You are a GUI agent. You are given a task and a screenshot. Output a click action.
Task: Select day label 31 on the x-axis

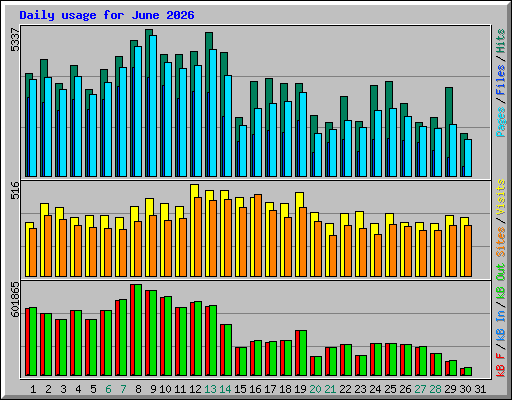pyautogui.click(x=480, y=389)
